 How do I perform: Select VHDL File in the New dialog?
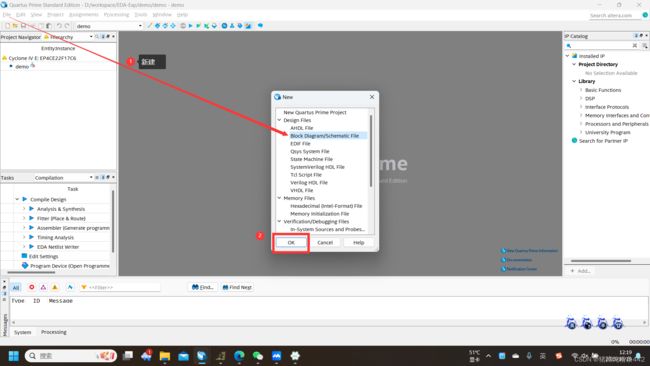click(302, 190)
